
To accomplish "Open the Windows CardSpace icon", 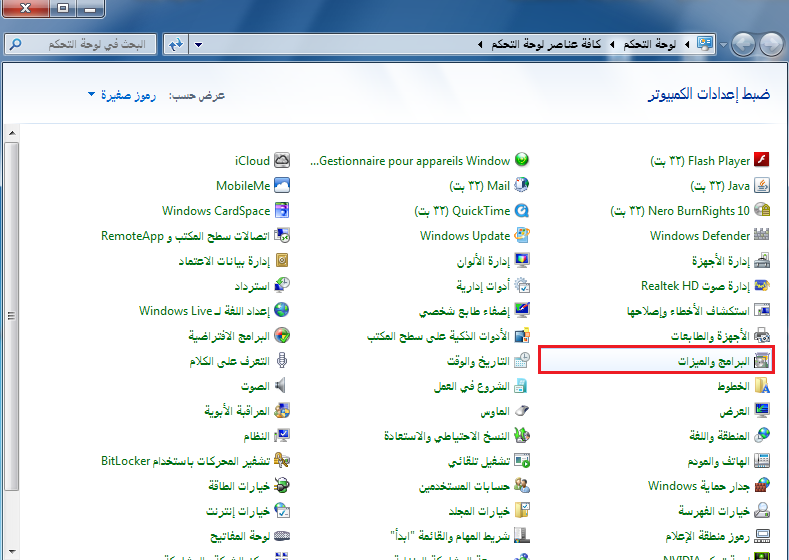I will (282, 211).
